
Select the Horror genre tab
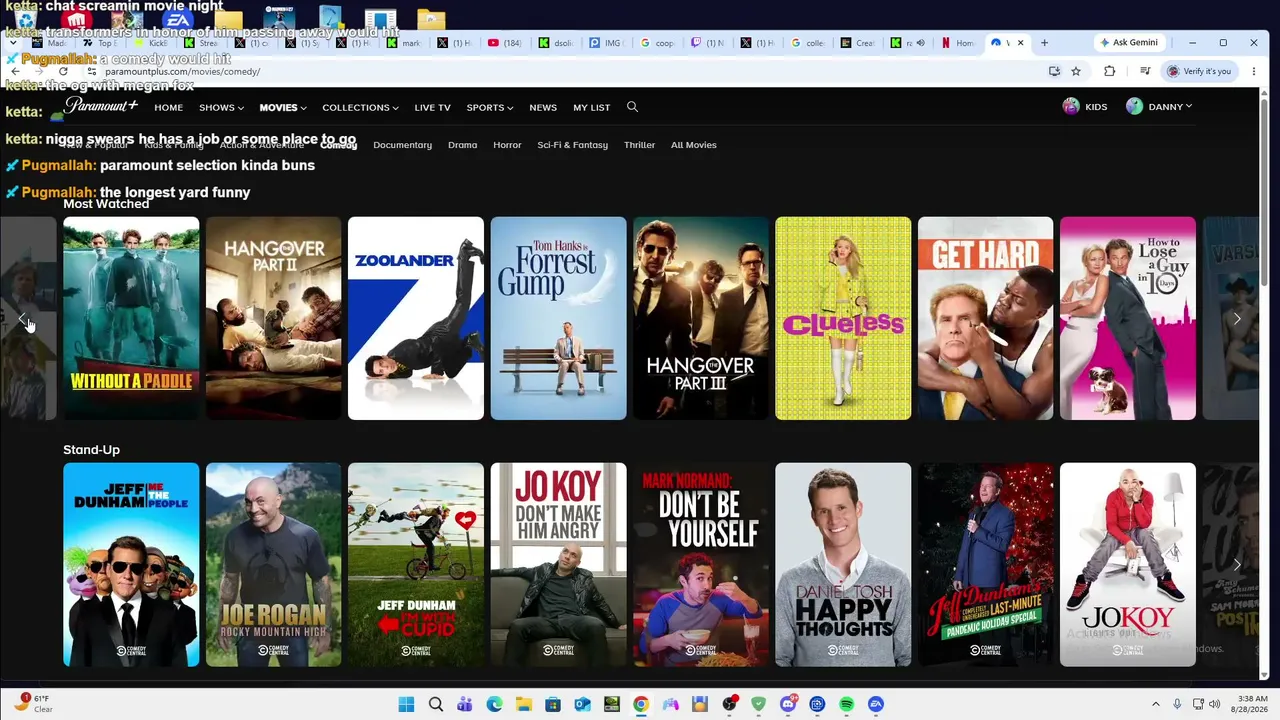507,145
